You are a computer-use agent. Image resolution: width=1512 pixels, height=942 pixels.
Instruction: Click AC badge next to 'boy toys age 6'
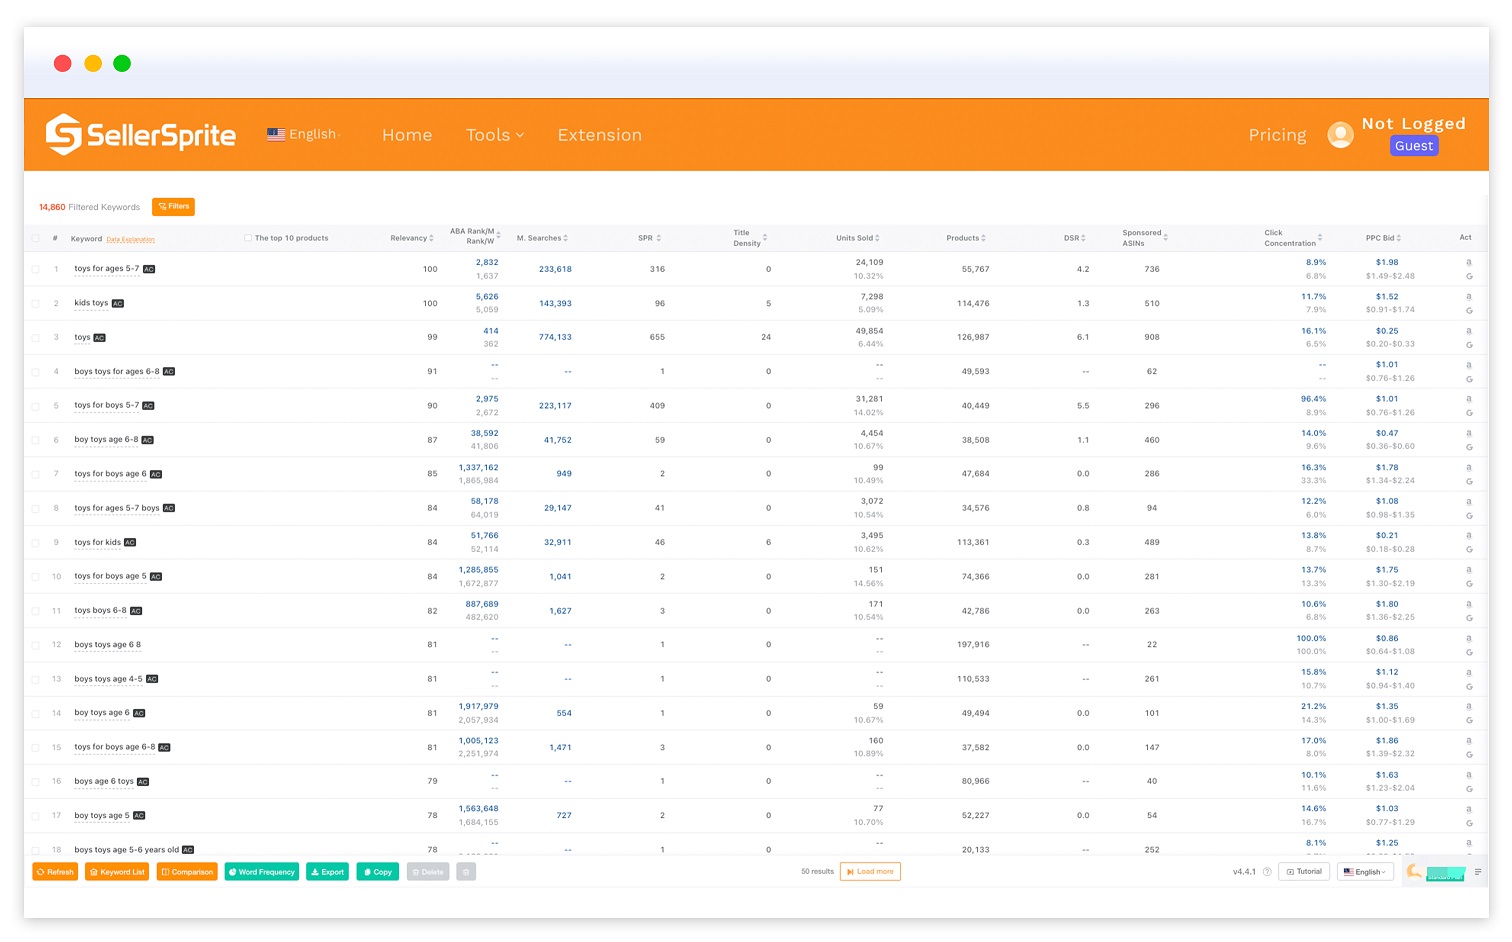[x=139, y=713]
